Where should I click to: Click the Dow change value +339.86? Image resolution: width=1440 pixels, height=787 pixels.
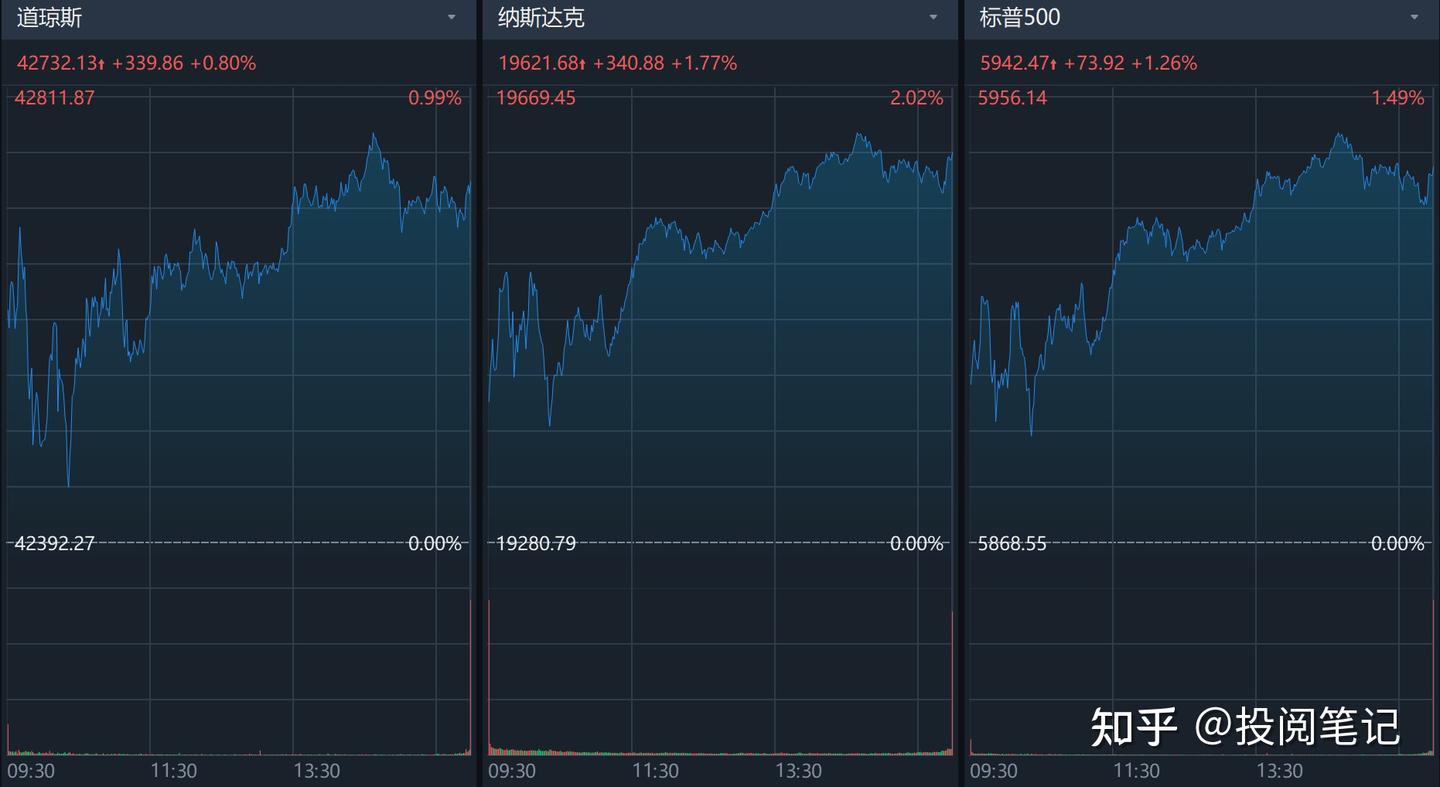point(147,63)
